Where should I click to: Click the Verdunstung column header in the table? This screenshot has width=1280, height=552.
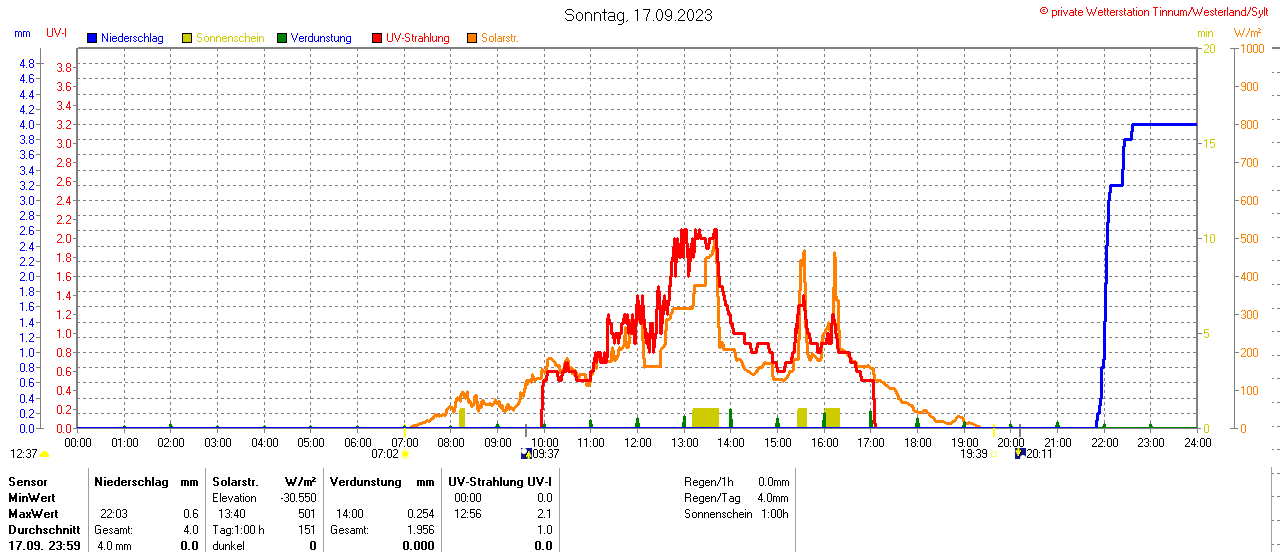[x=366, y=482]
